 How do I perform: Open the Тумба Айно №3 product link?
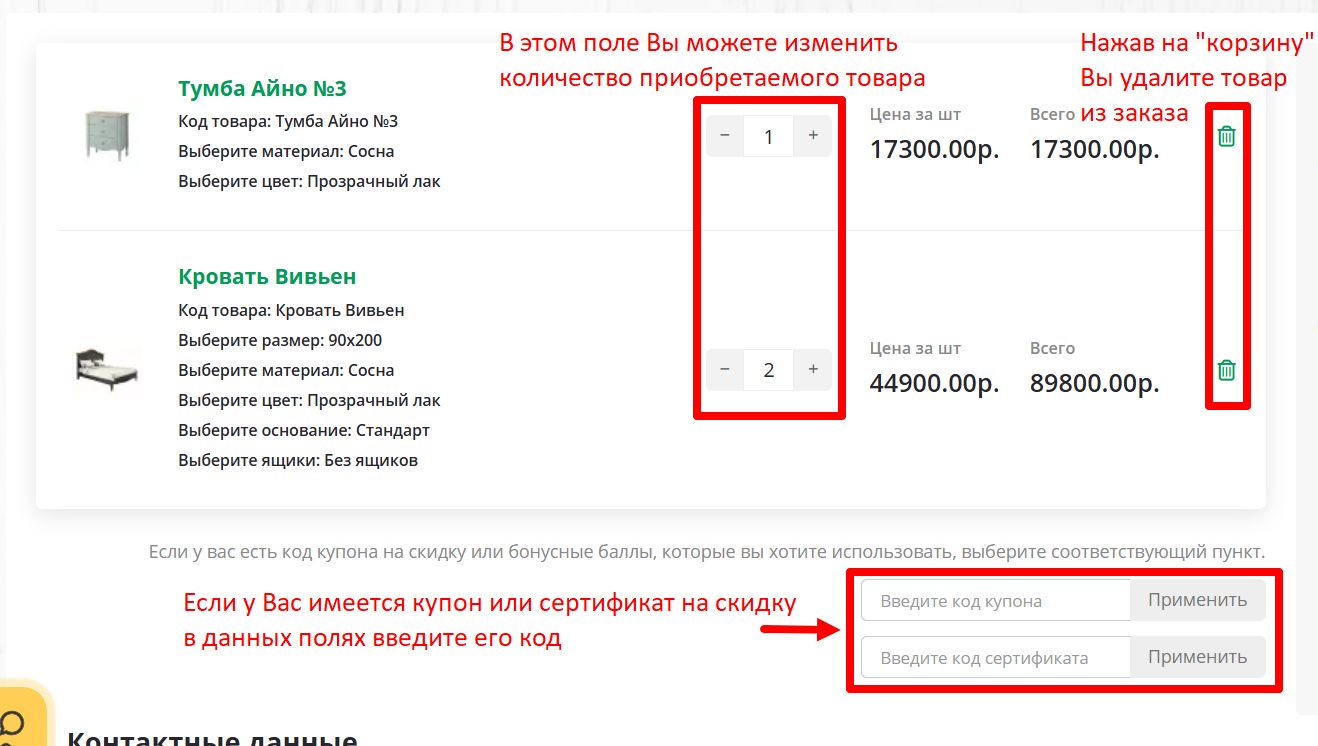[x=262, y=89]
